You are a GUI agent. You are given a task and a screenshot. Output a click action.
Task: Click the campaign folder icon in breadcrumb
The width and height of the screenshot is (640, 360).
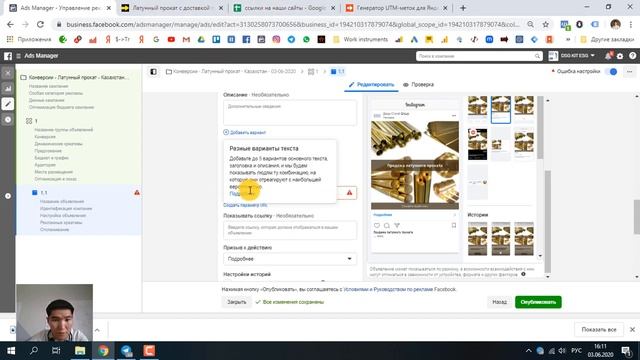click(x=169, y=71)
